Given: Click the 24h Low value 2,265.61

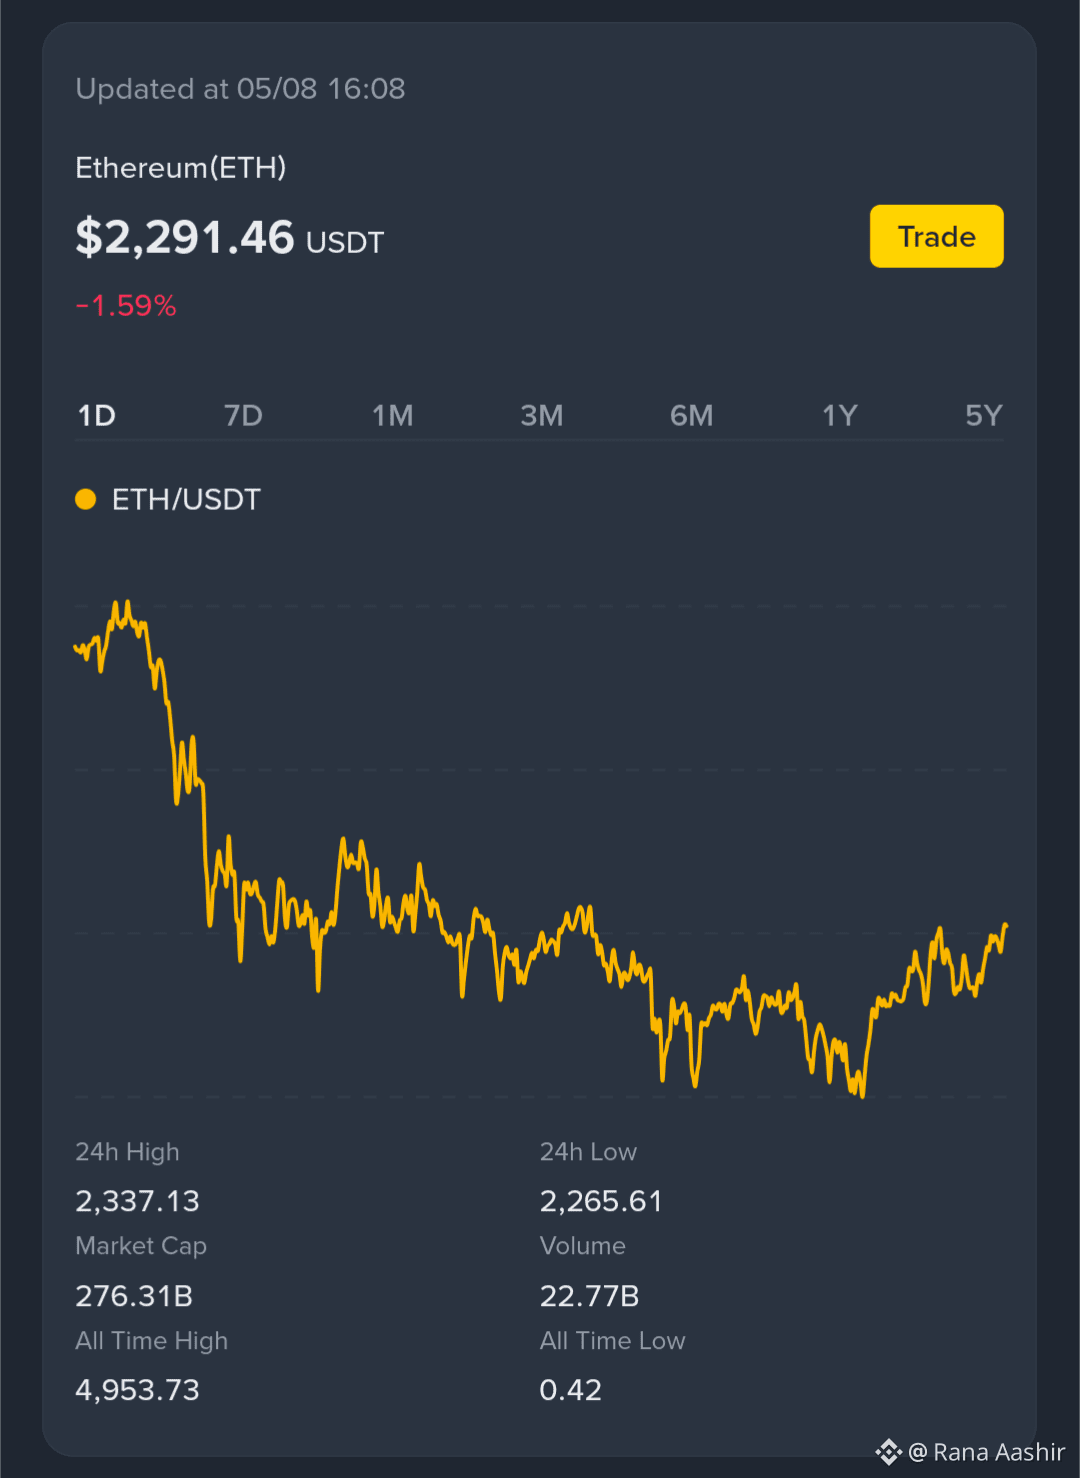Looking at the screenshot, I should [x=601, y=1201].
